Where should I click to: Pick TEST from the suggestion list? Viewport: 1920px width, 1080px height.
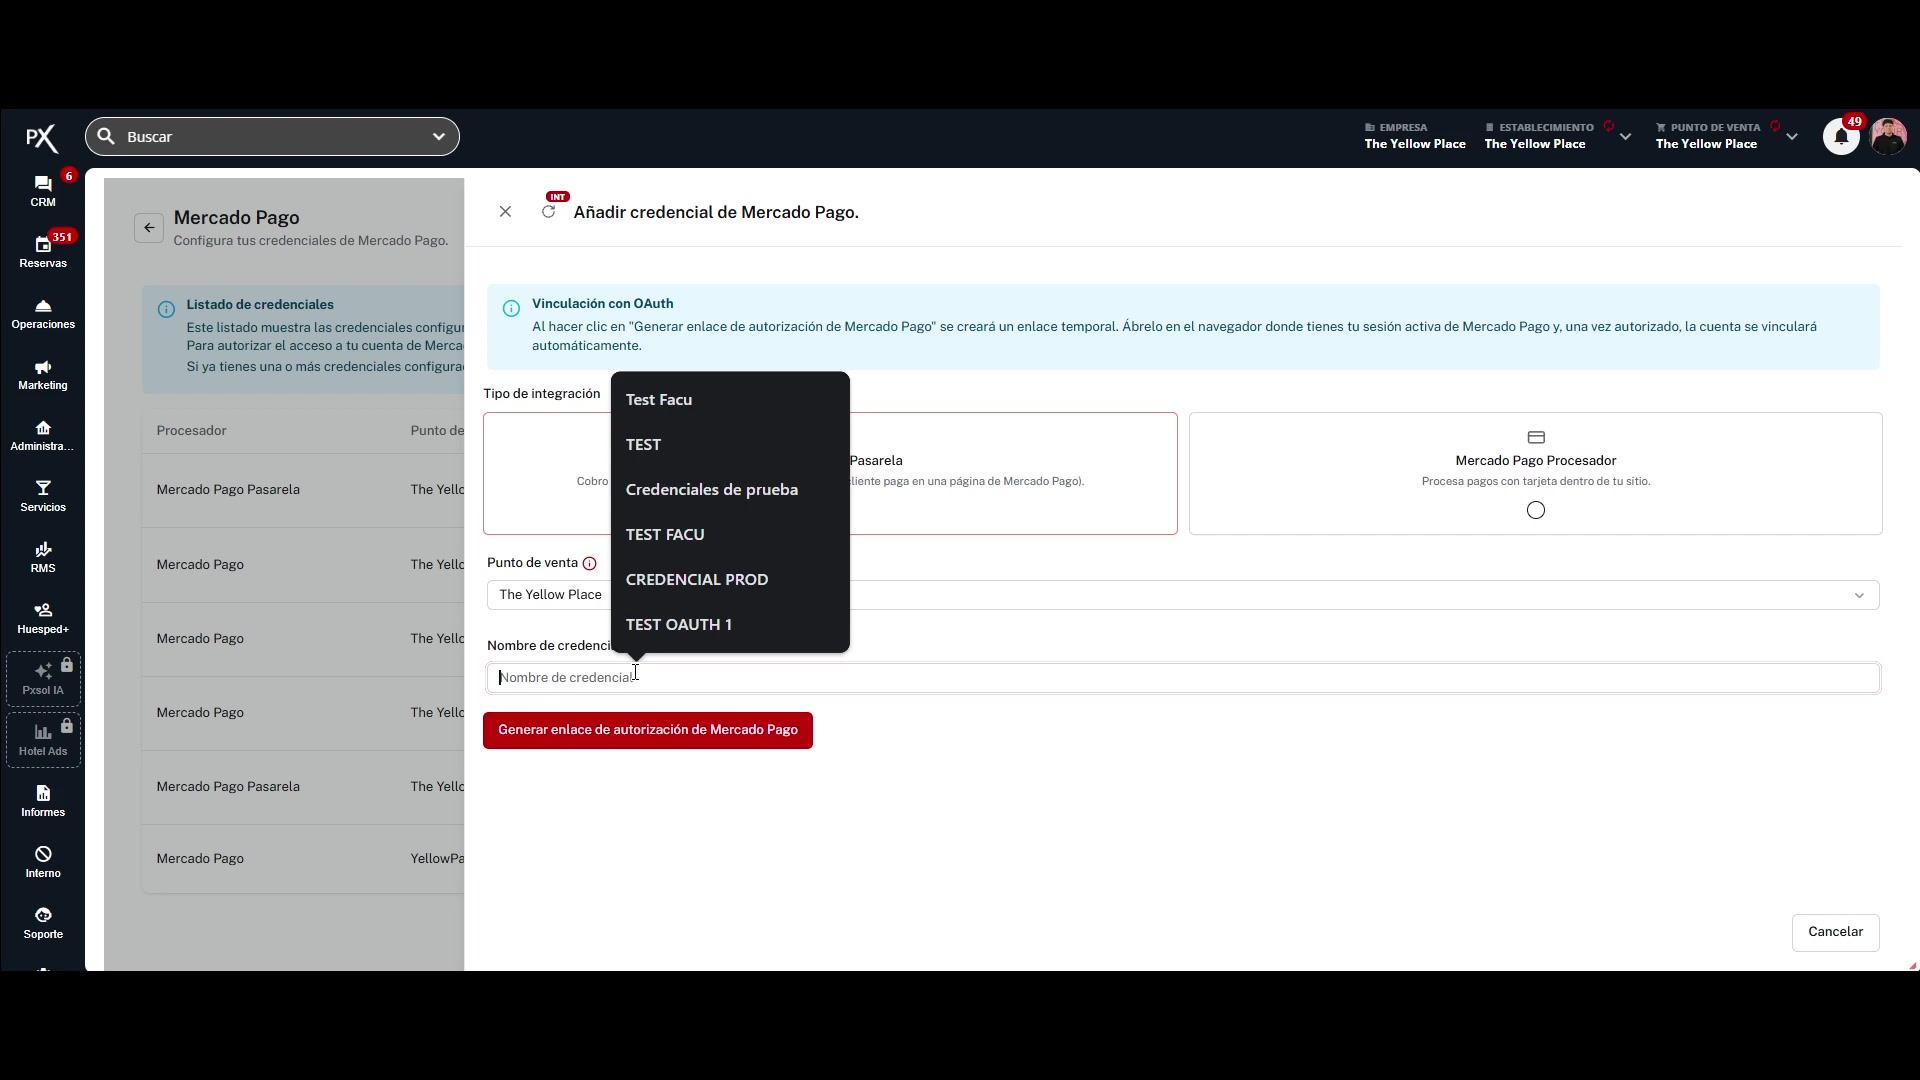click(730, 445)
